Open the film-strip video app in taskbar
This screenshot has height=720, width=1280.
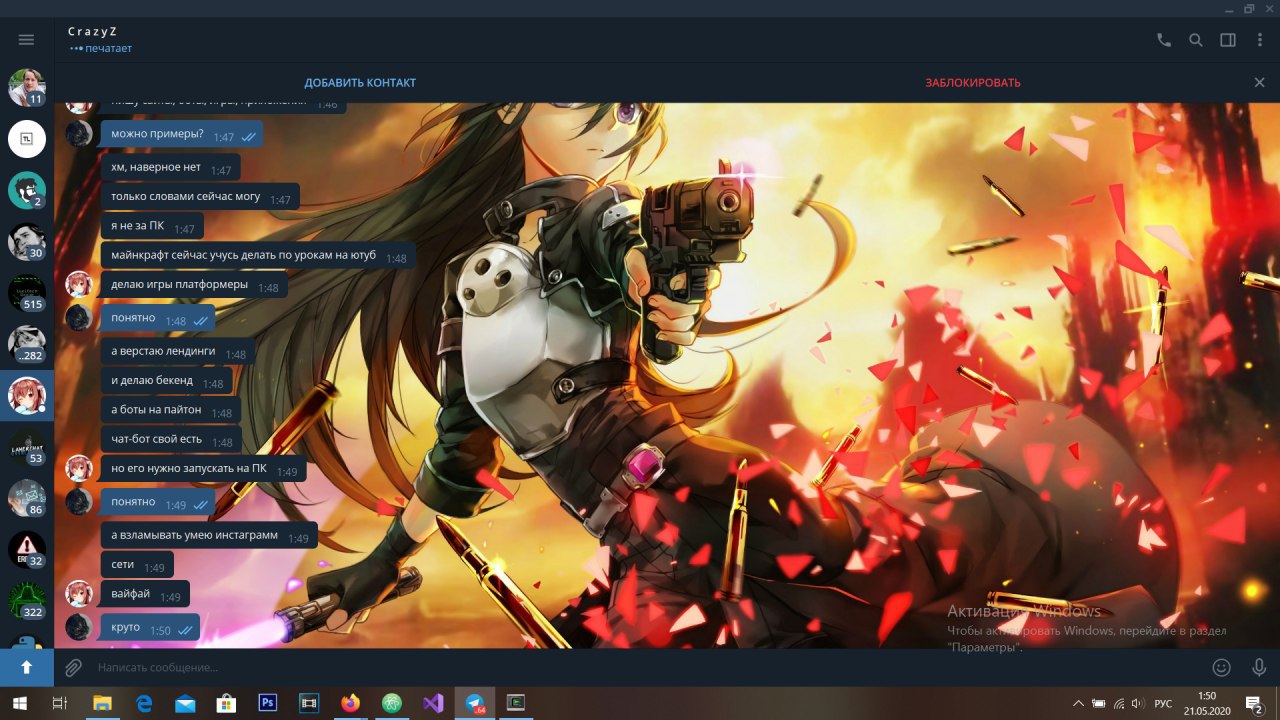pos(308,703)
